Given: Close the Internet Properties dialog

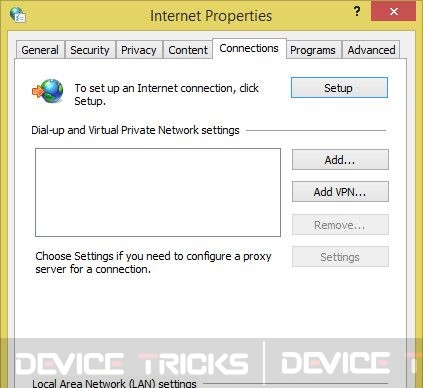Looking at the screenshot, I should click(393, 12).
